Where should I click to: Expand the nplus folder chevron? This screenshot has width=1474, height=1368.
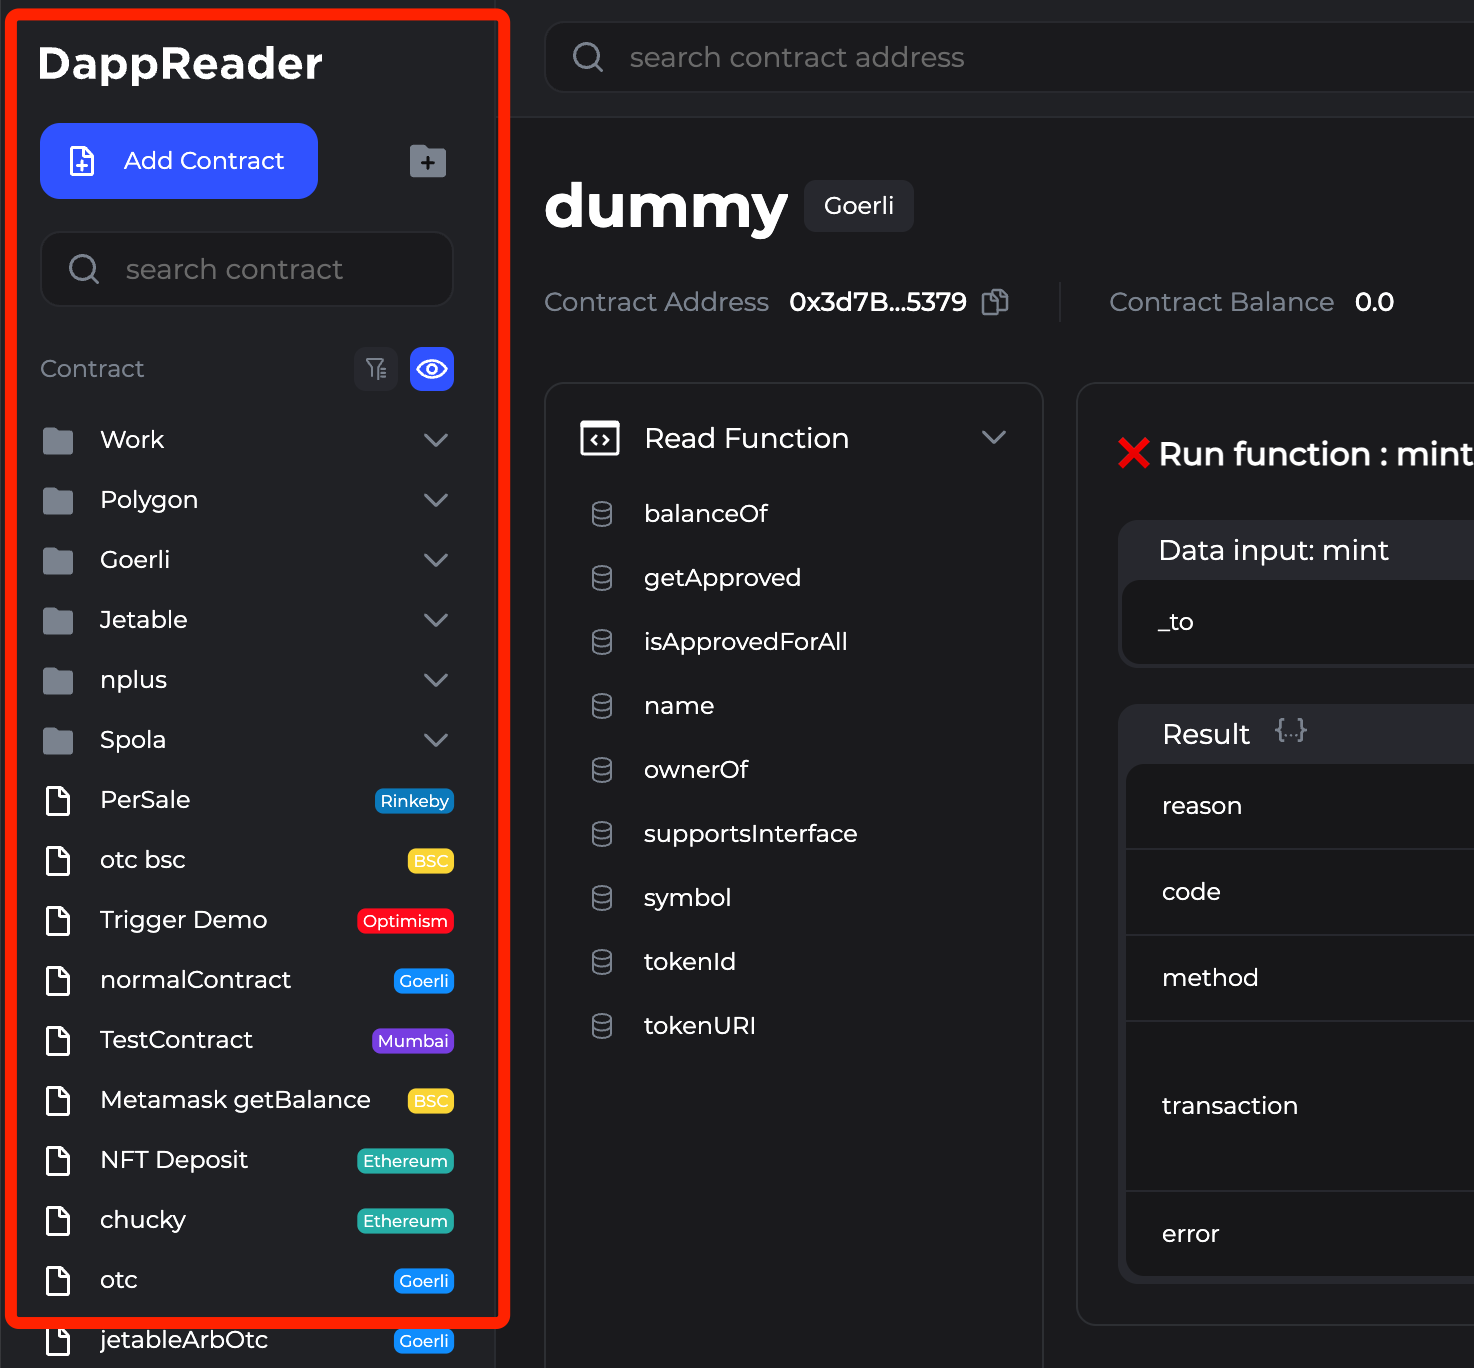click(x=436, y=680)
